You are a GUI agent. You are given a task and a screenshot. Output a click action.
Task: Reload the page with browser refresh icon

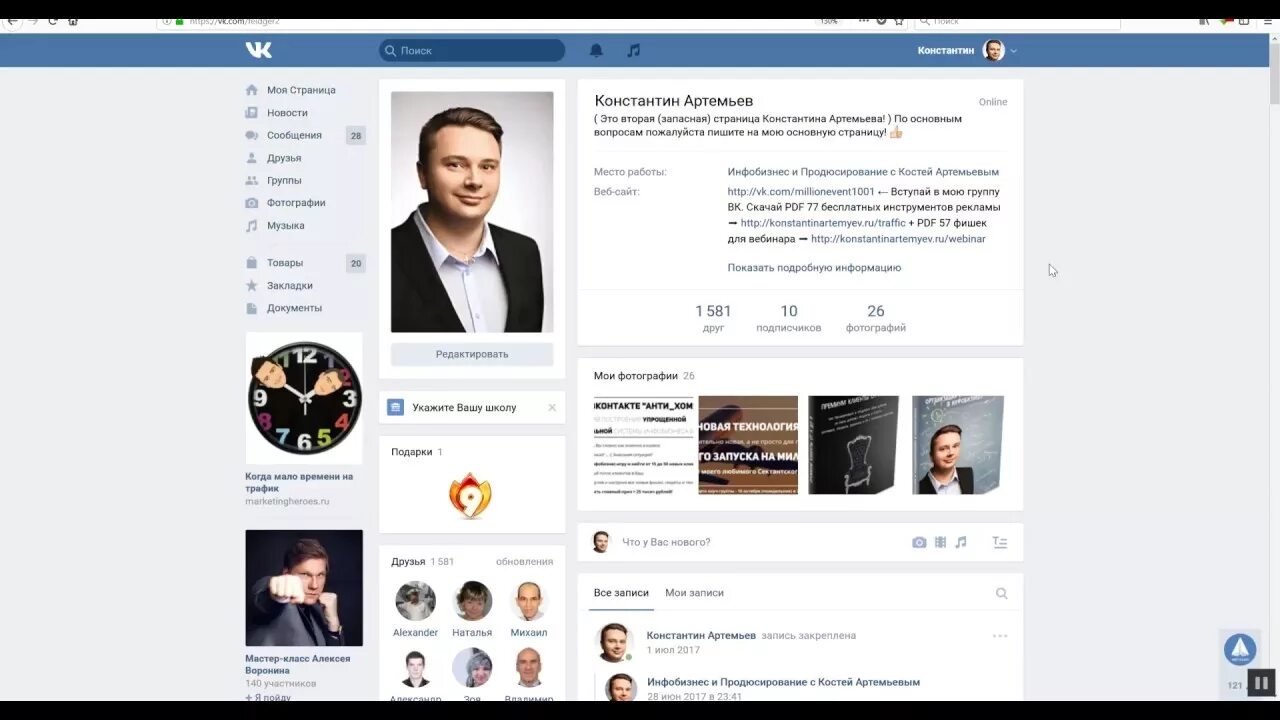point(52,20)
